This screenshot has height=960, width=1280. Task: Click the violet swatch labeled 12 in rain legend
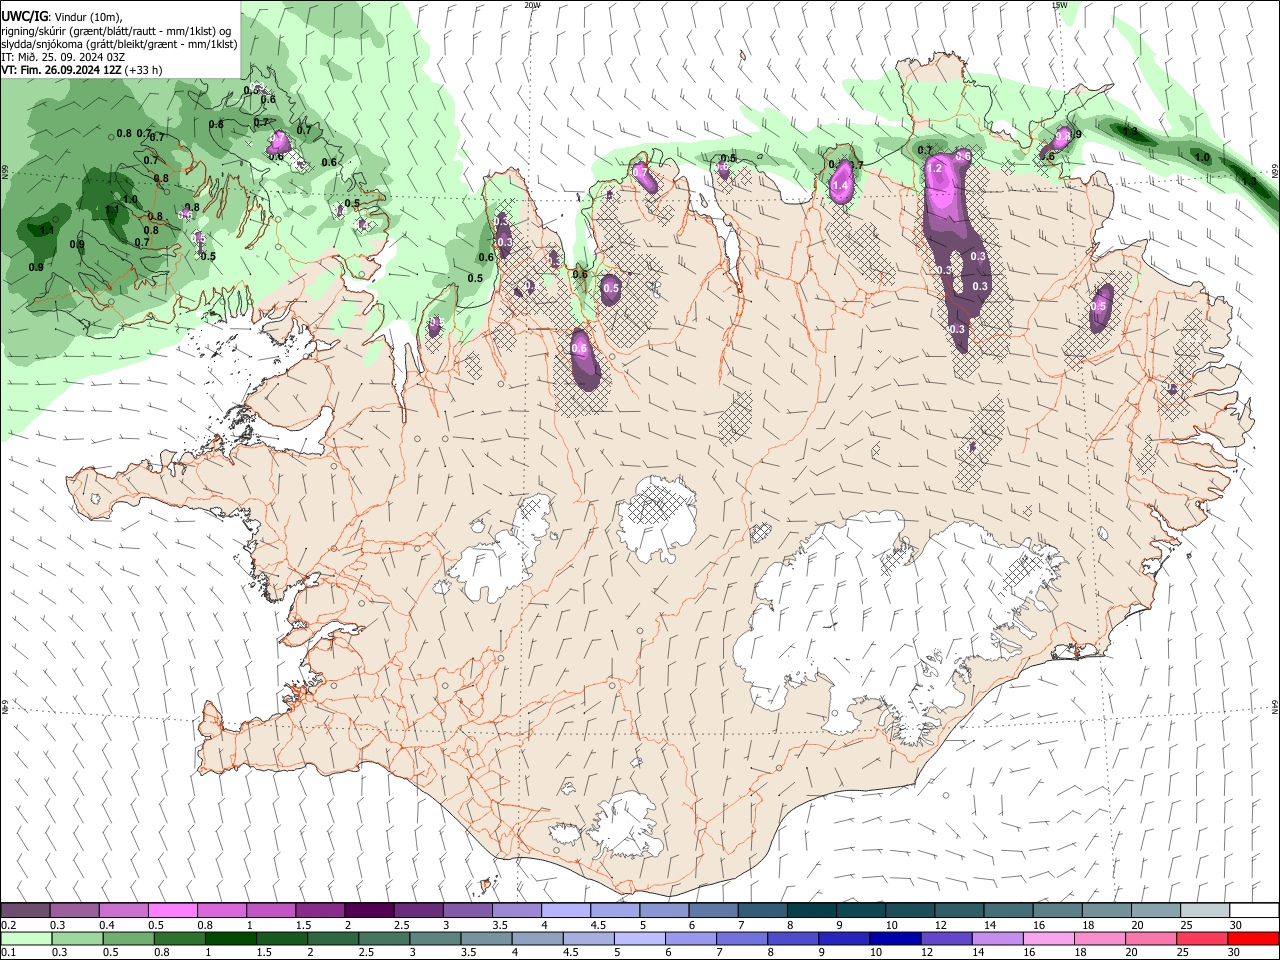(x=946, y=938)
